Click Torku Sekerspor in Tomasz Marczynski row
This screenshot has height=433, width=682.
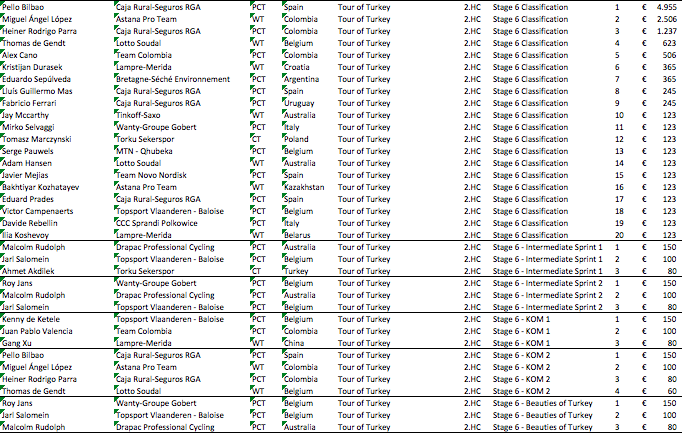[145, 139]
